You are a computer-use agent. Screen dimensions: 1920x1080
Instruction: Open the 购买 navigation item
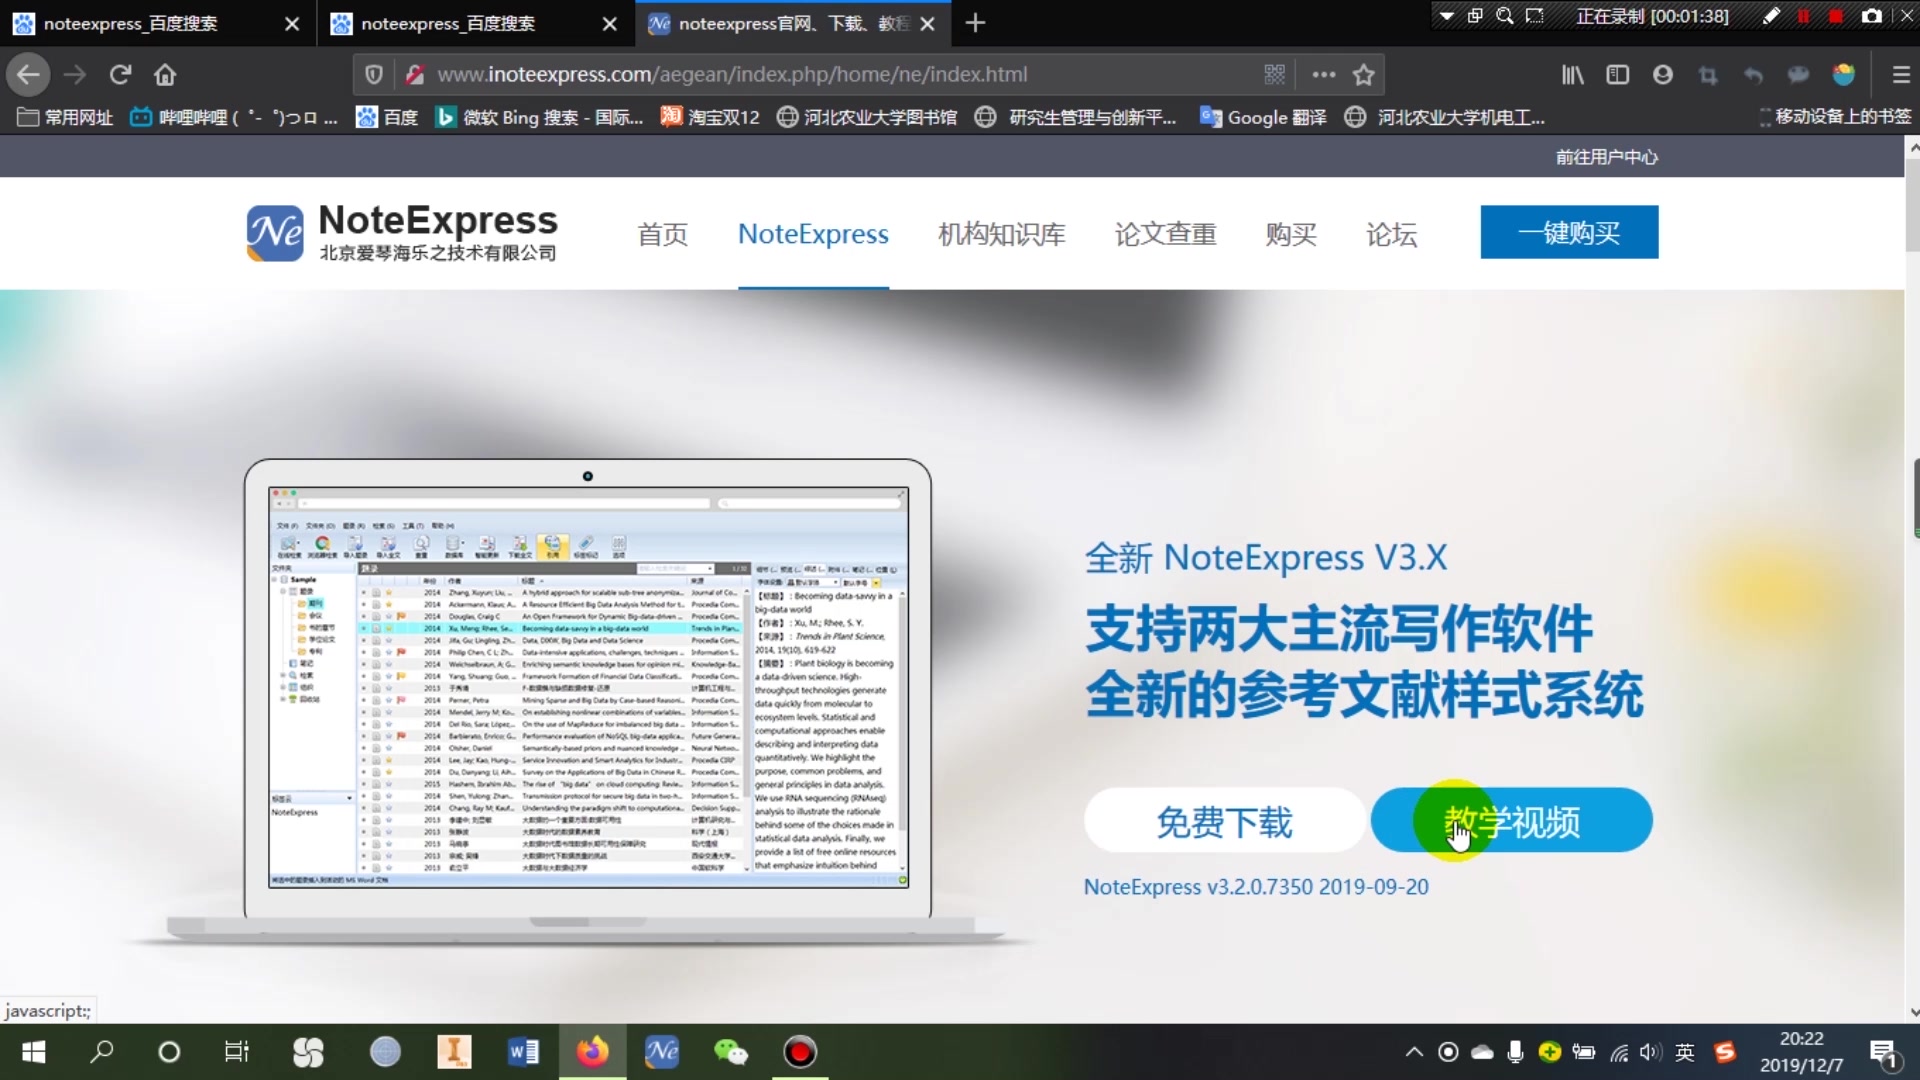point(1291,234)
